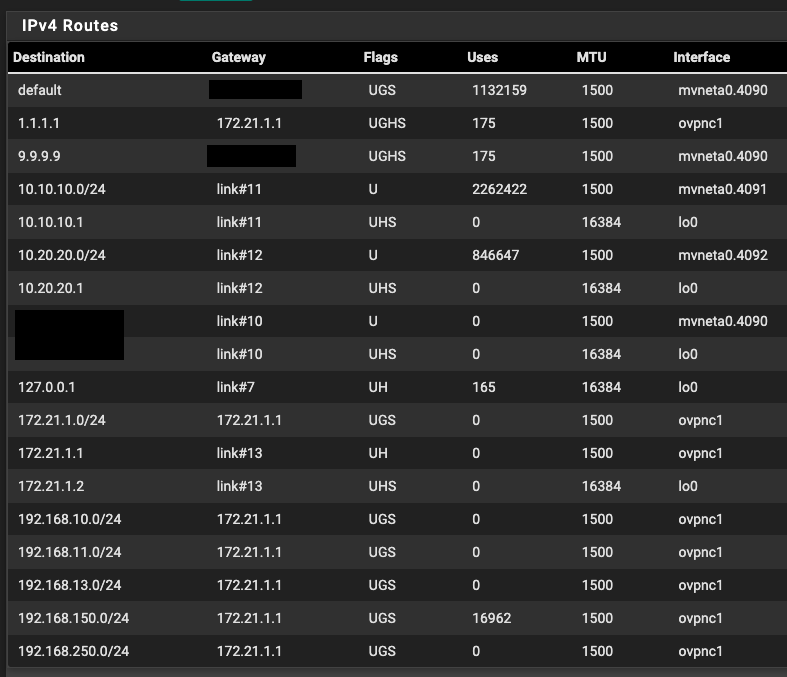Click Uses value 846647
787x677 pixels.
pyautogui.click(x=495, y=255)
